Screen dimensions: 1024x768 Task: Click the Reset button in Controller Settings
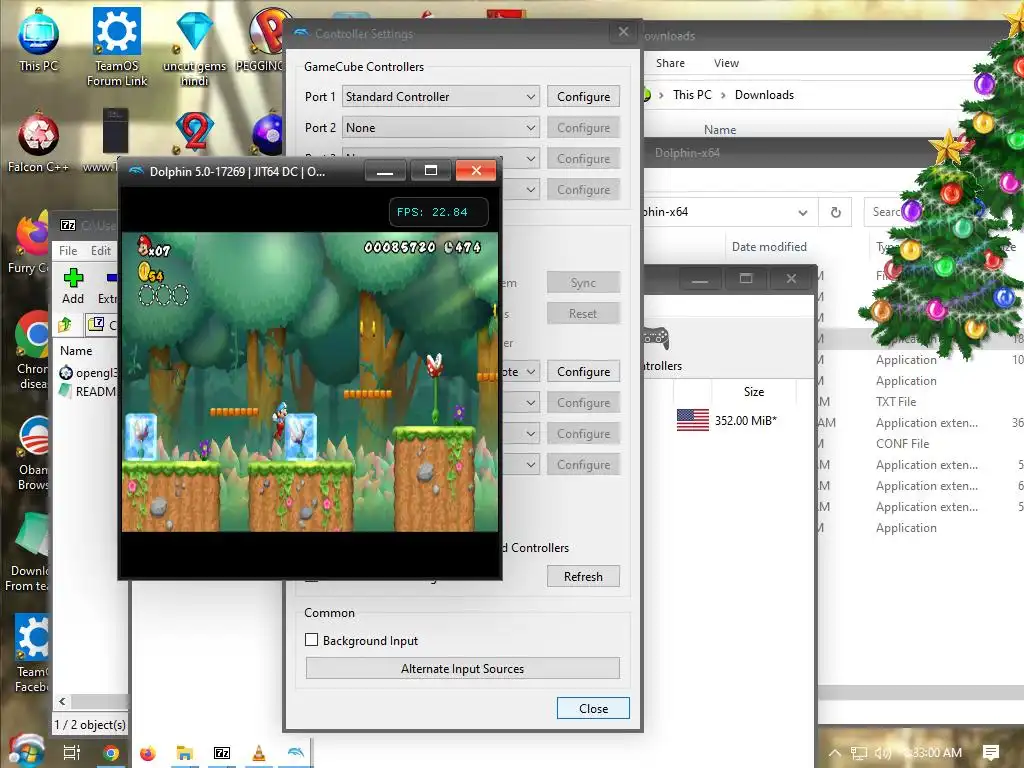[x=583, y=313]
